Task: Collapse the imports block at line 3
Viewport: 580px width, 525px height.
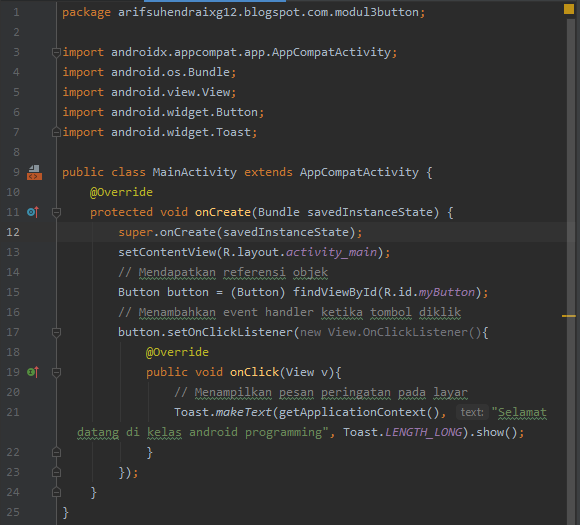Action: [x=56, y=53]
